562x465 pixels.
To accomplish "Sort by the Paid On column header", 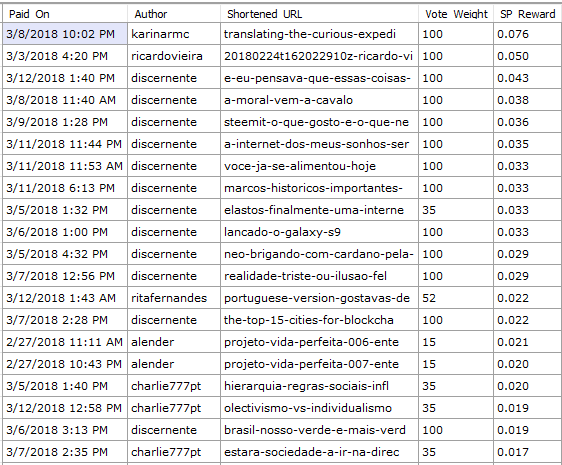I will 65,14.
